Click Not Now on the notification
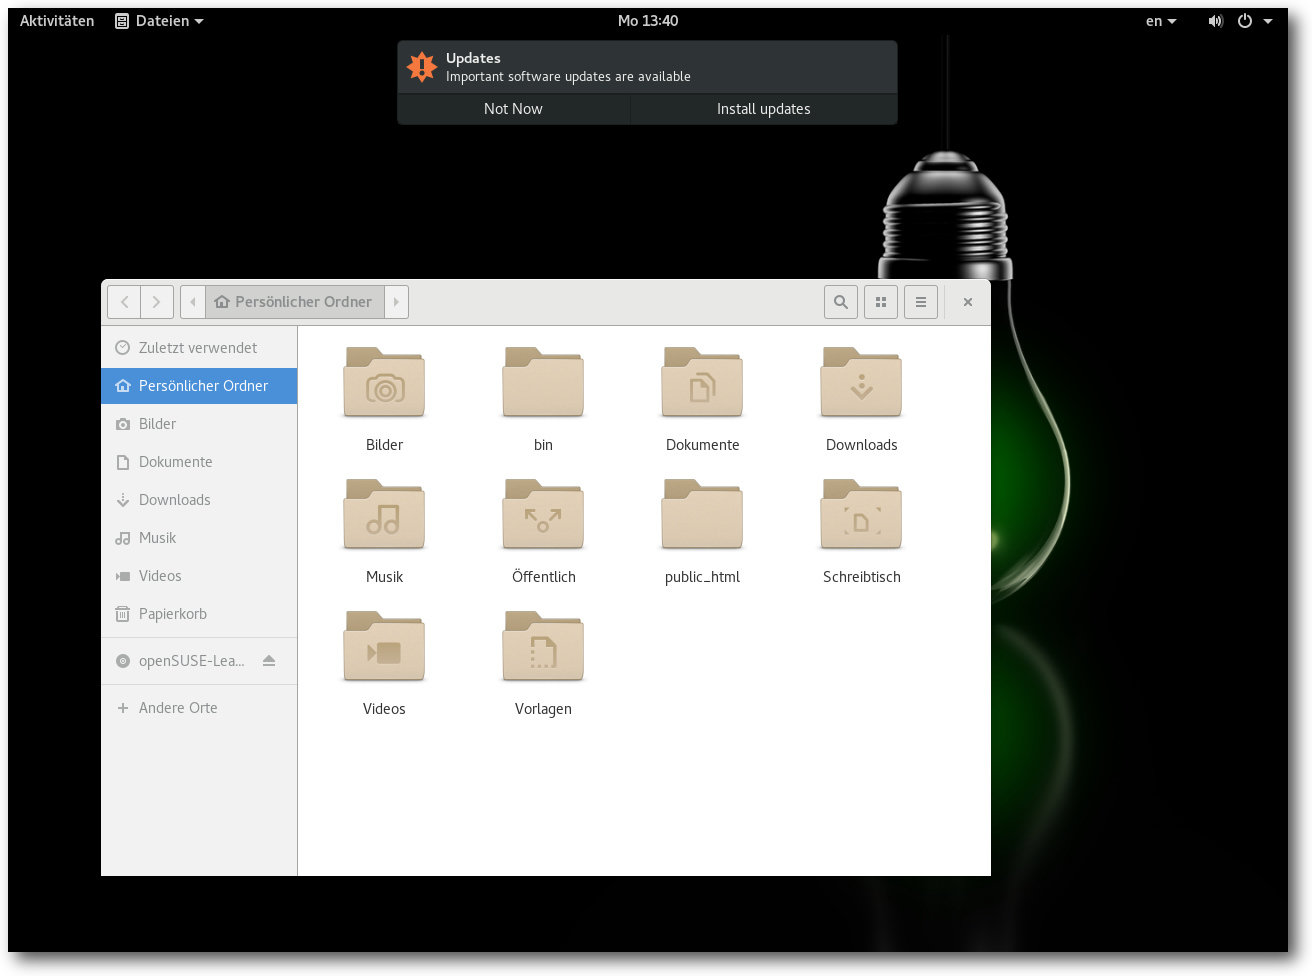Image resolution: width=1312 pixels, height=976 pixels. pyautogui.click(x=513, y=109)
